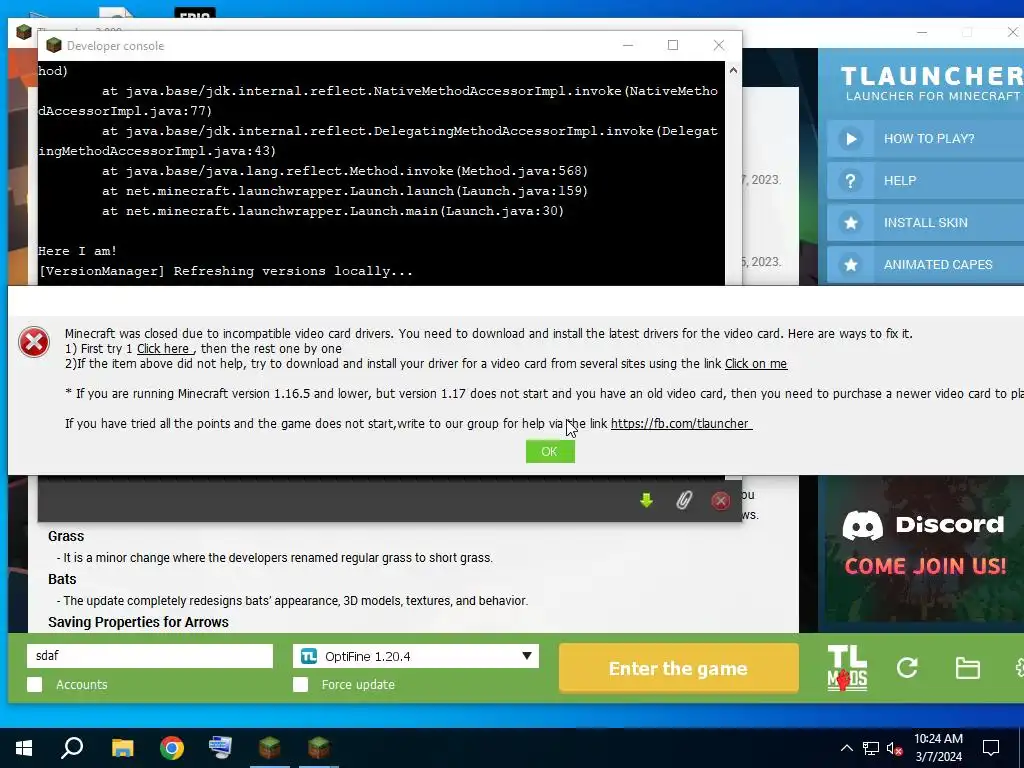Image resolution: width=1024 pixels, height=768 pixels.
Task: Minimize the Developer console window
Action: 628,45
